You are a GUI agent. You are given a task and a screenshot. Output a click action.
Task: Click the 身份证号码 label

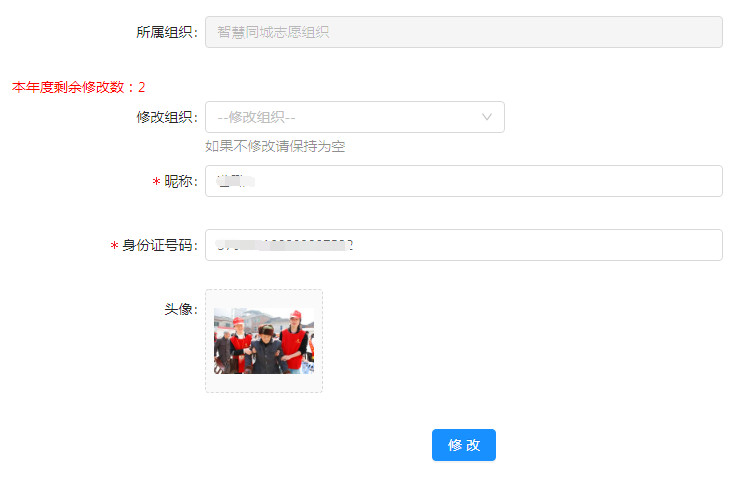159,245
